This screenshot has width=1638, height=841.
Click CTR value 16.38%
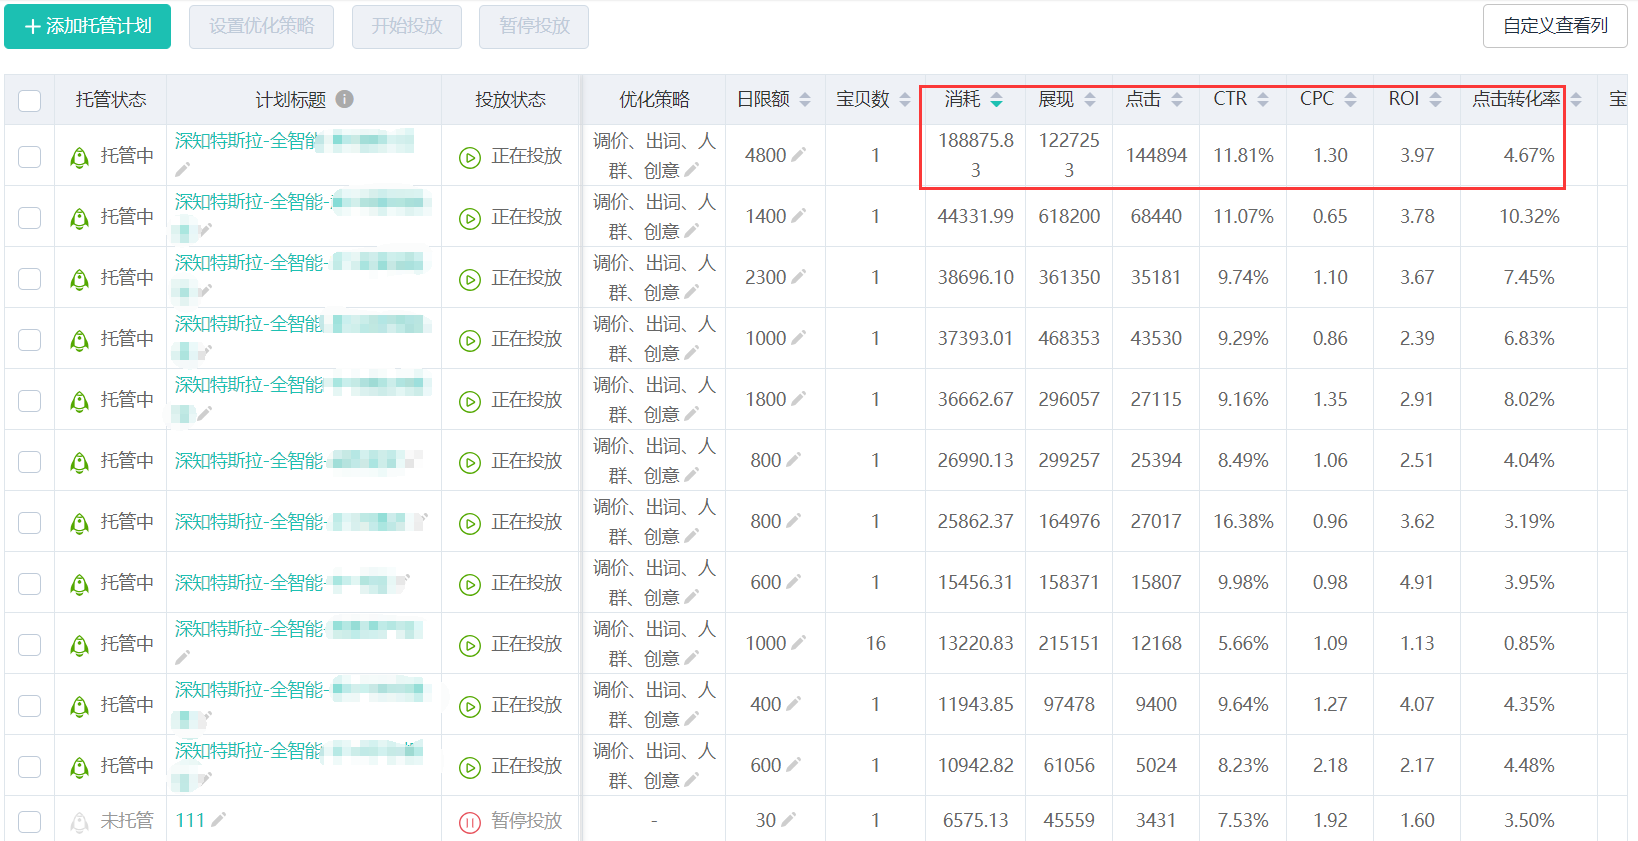coord(1243,521)
